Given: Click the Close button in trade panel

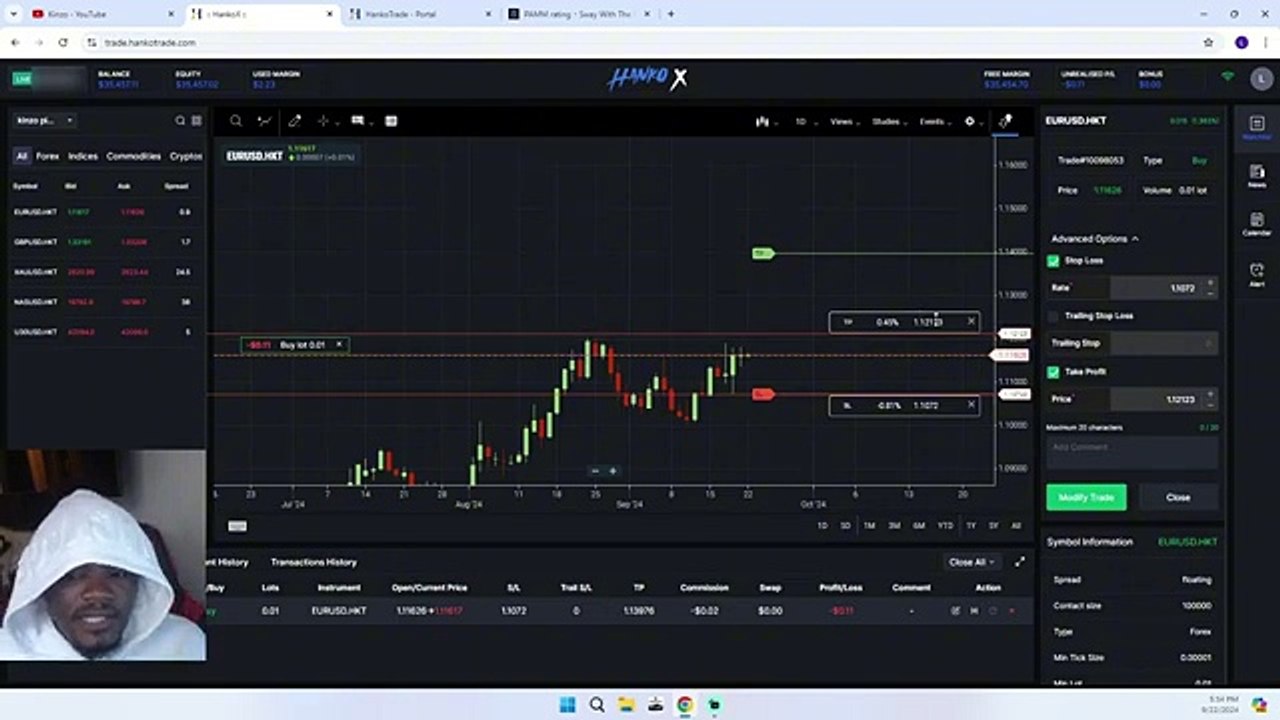Looking at the screenshot, I should click(1178, 497).
